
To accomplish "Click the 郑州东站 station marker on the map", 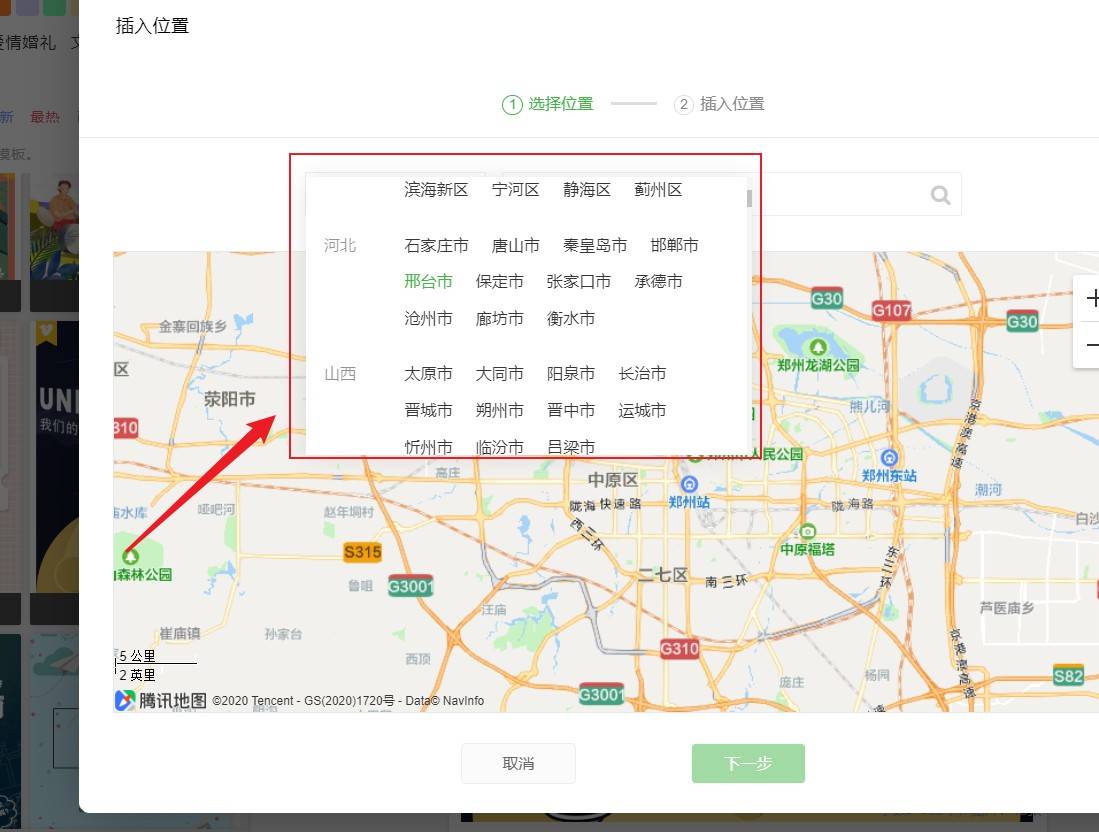I will [x=889, y=458].
